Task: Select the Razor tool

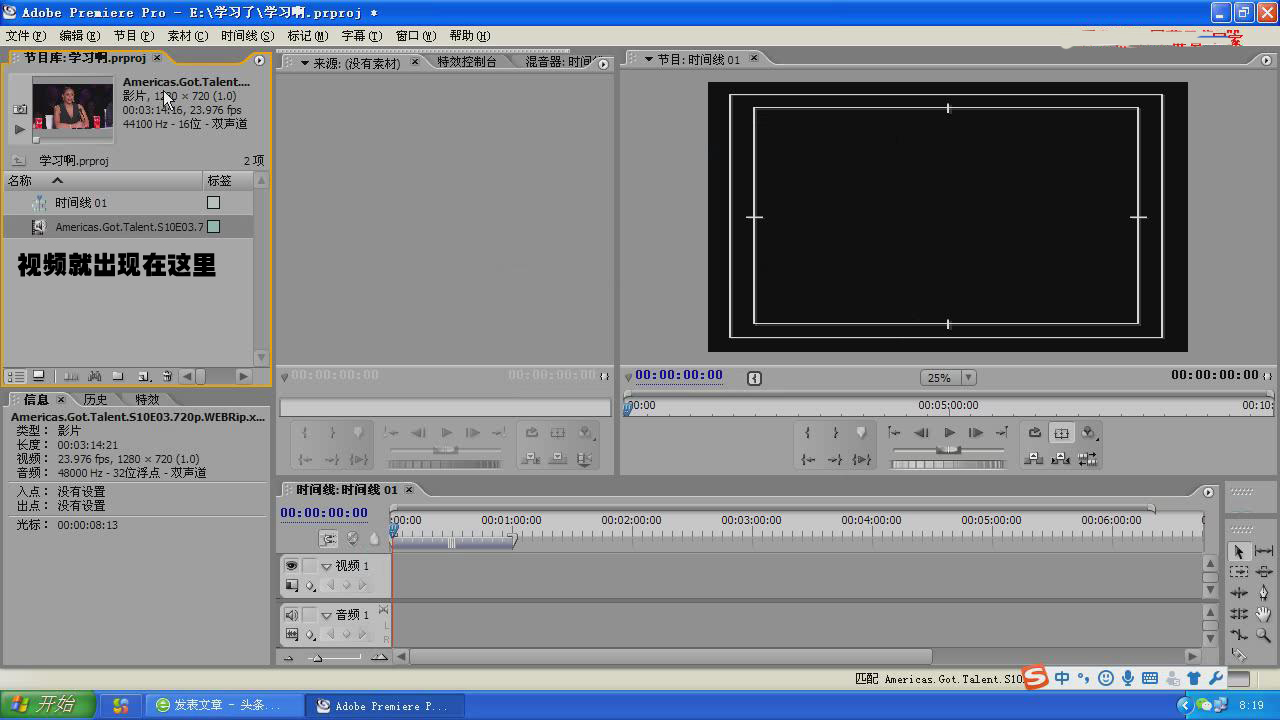Action: point(1239,656)
